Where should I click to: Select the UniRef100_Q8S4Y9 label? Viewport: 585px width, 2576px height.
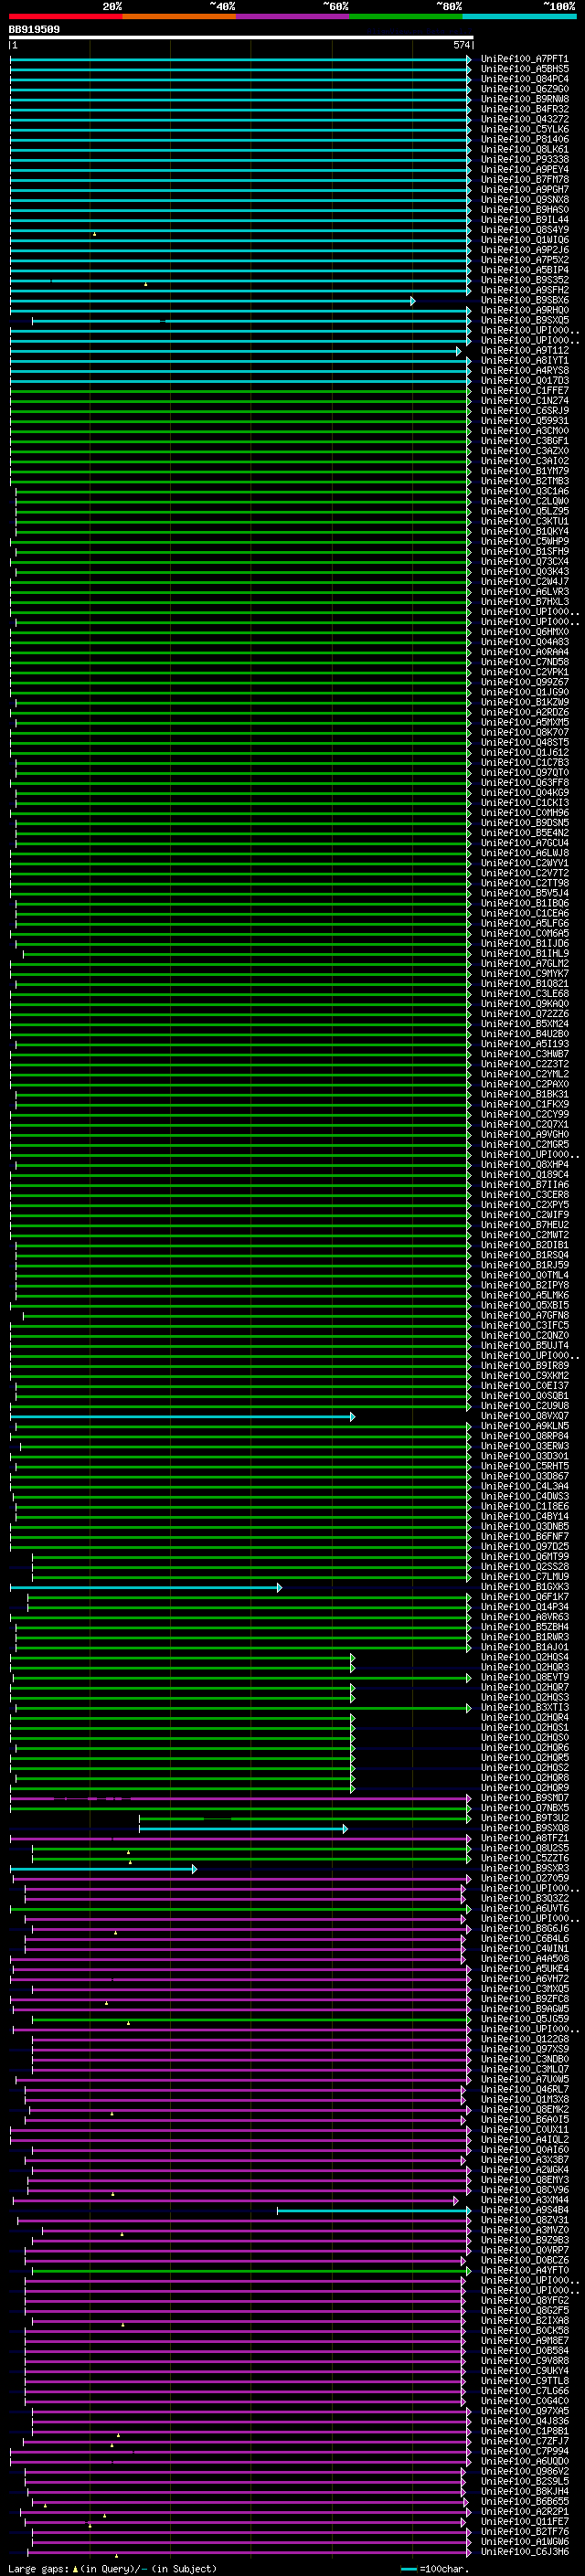click(x=525, y=230)
